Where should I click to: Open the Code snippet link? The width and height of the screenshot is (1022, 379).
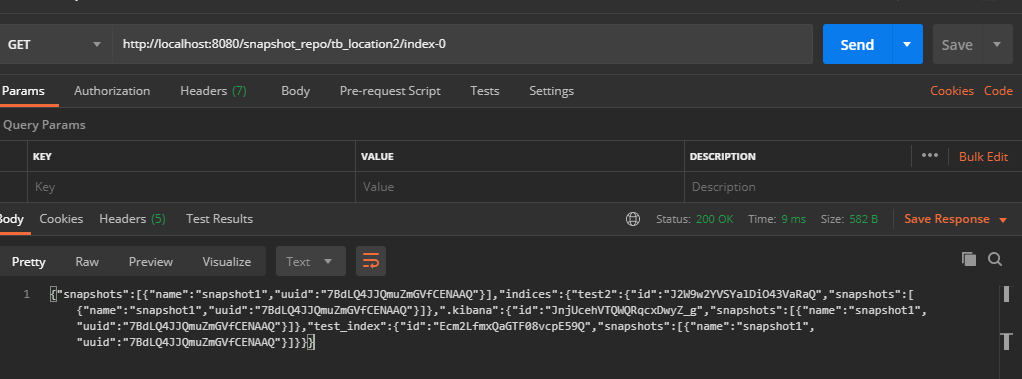coord(998,91)
